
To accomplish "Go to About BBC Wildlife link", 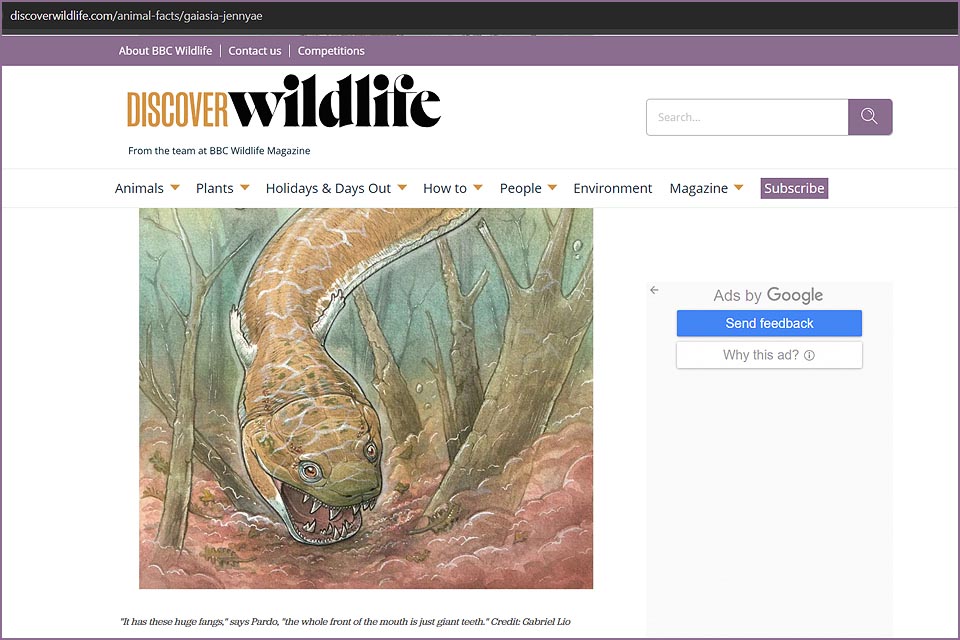I will tap(165, 51).
